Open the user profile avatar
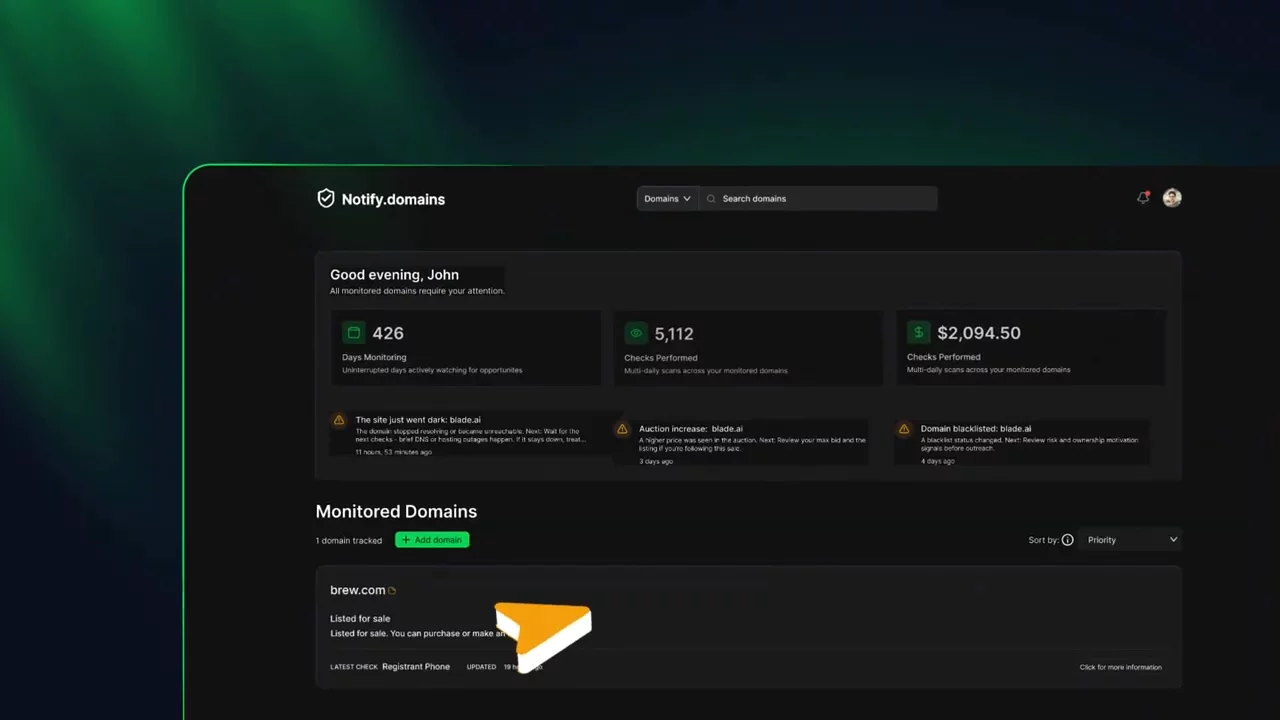The image size is (1280, 720). coord(1172,198)
